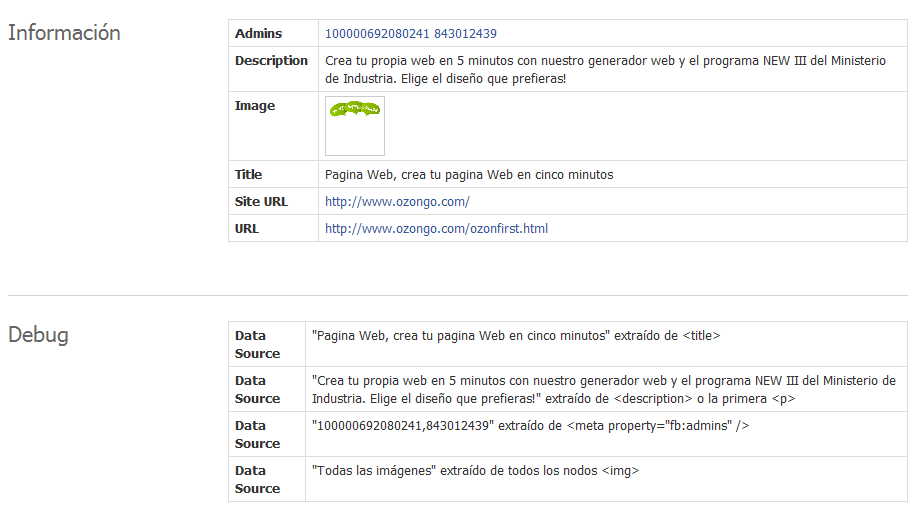Image resolution: width=917 pixels, height=529 pixels.
Task: Click debug text ending 'extraído de <title>'
Action: (x=516, y=336)
